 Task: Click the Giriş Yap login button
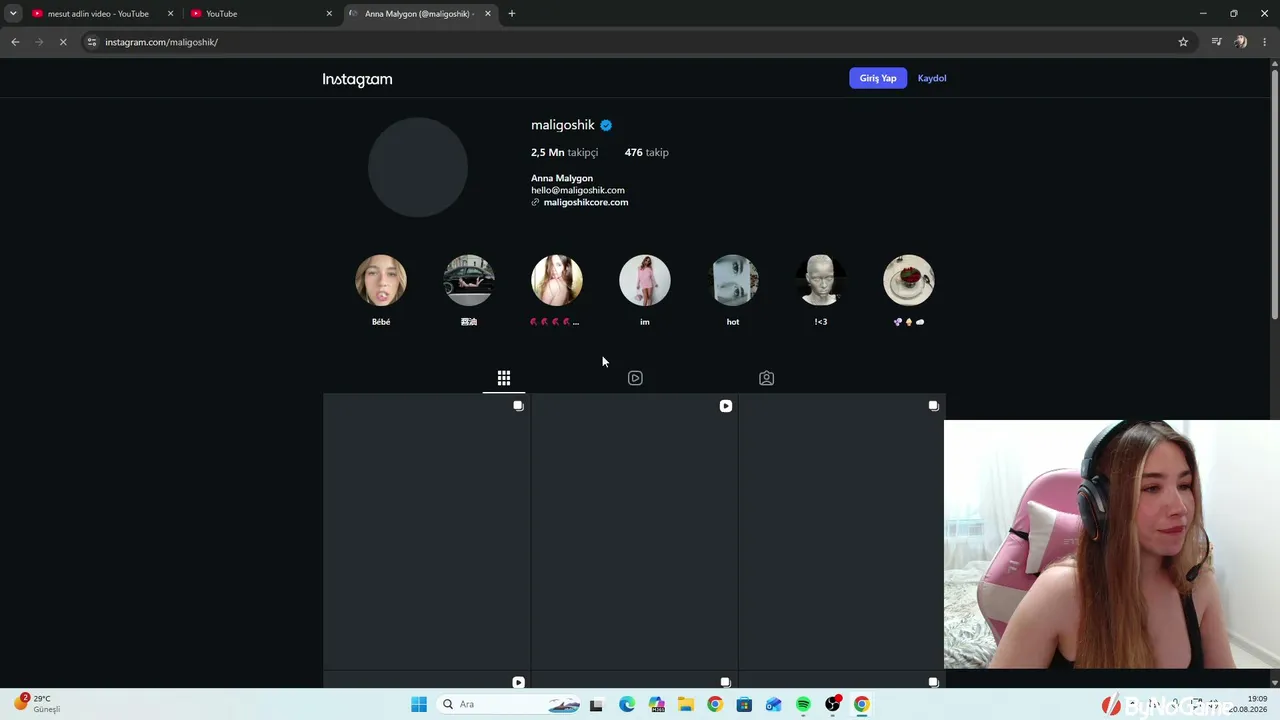pos(878,78)
